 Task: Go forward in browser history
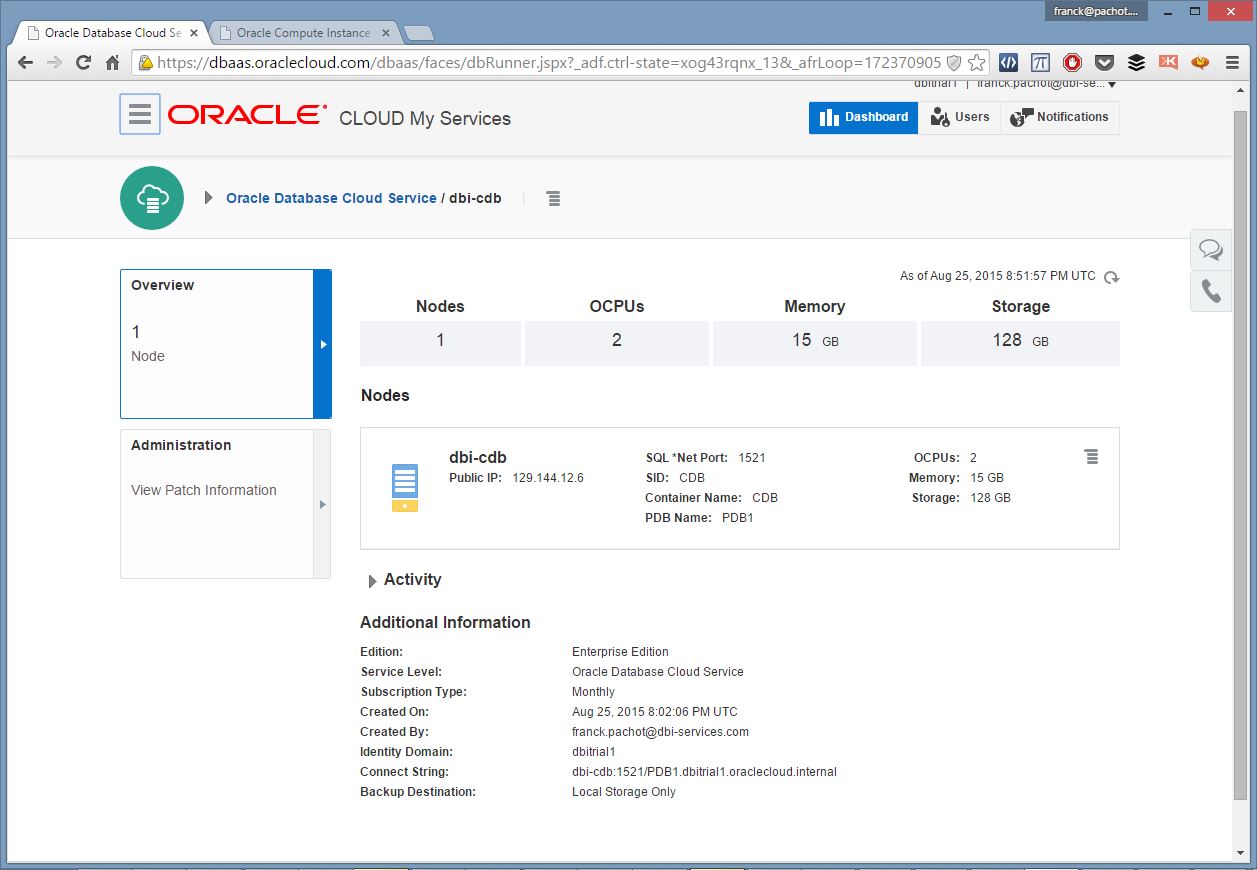click(x=54, y=63)
